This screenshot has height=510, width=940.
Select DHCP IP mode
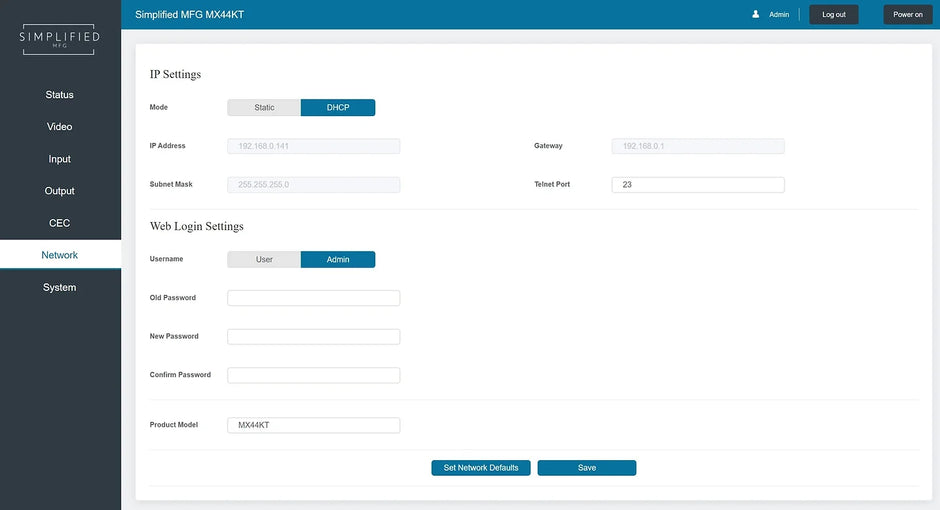[338, 107]
